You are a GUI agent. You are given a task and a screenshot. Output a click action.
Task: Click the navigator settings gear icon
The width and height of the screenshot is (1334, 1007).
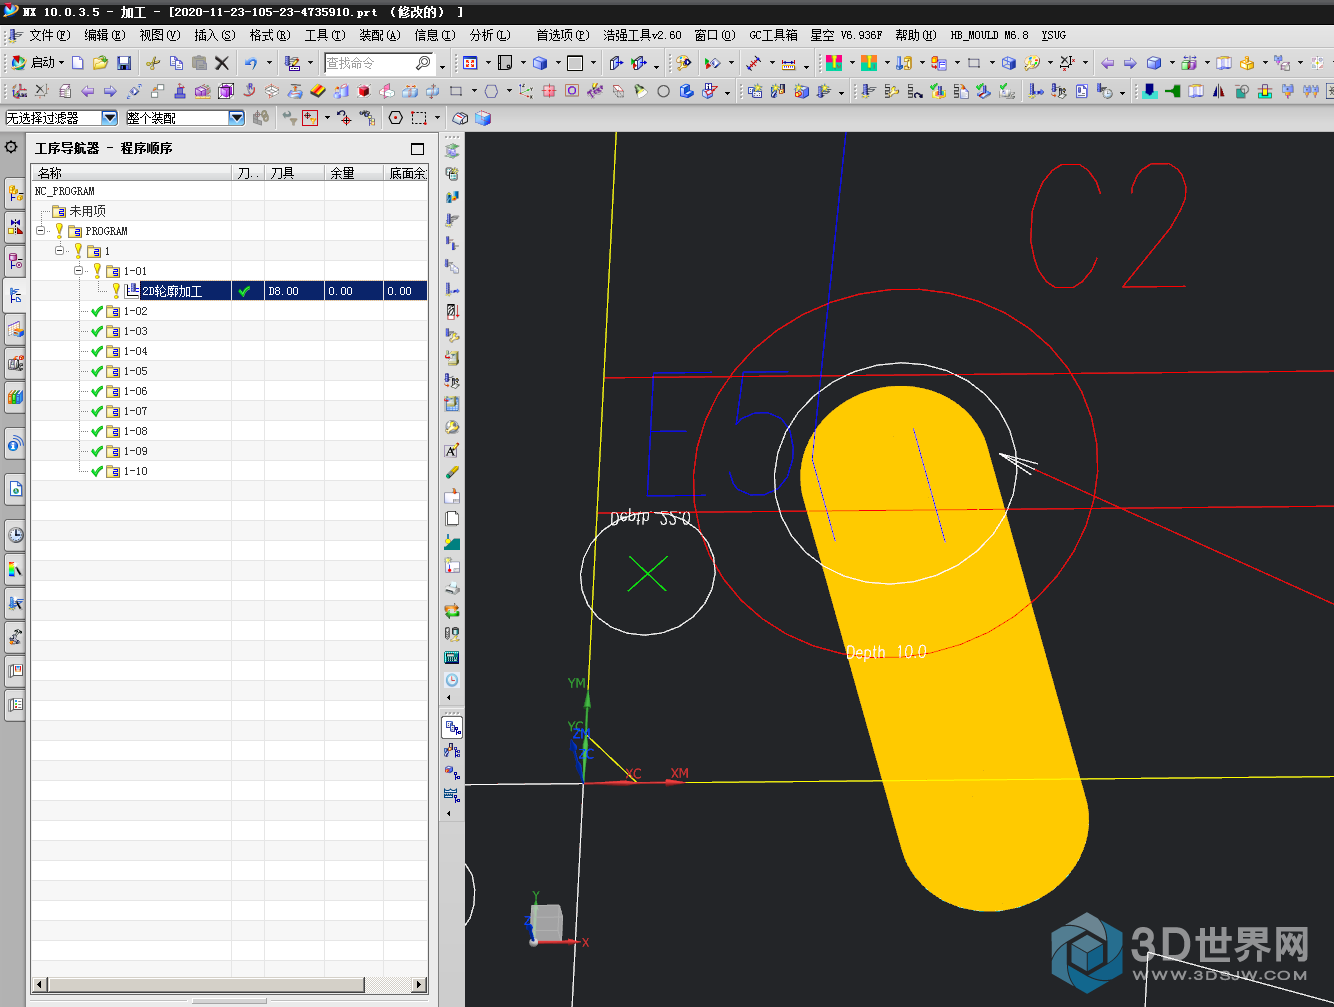click(x=11, y=147)
